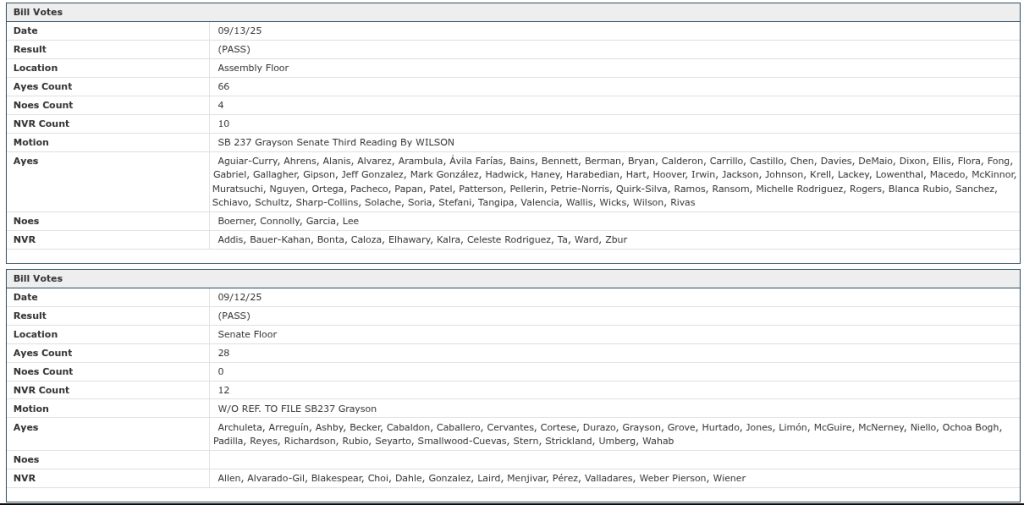Select the Assembly Floor location text
The height and width of the screenshot is (505, 1024).
(253, 68)
